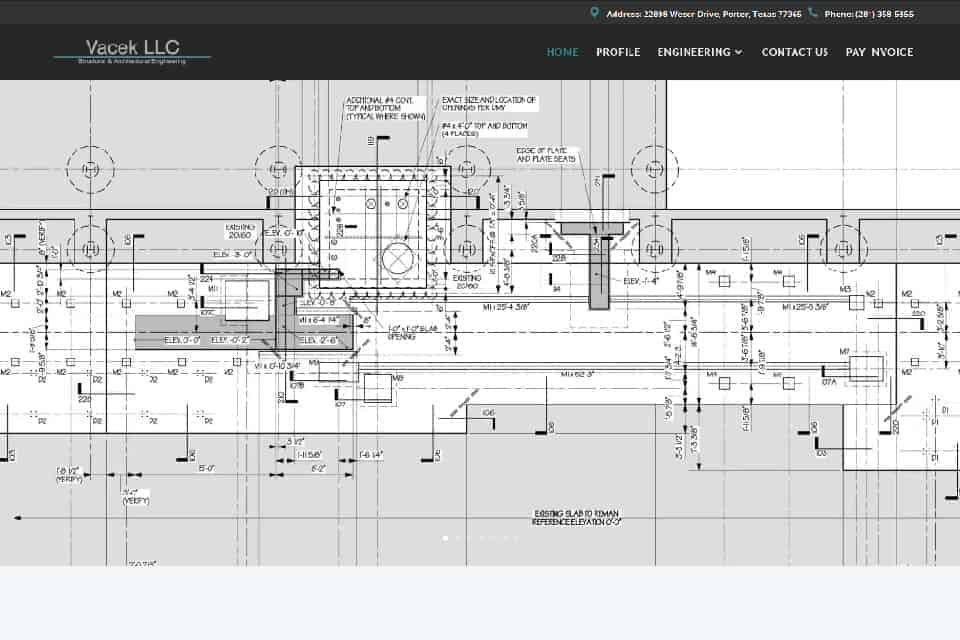Image resolution: width=960 pixels, height=640 pixels.
Task: Switch to the fourth slideshow dot
Action: (x=481, y=538)
